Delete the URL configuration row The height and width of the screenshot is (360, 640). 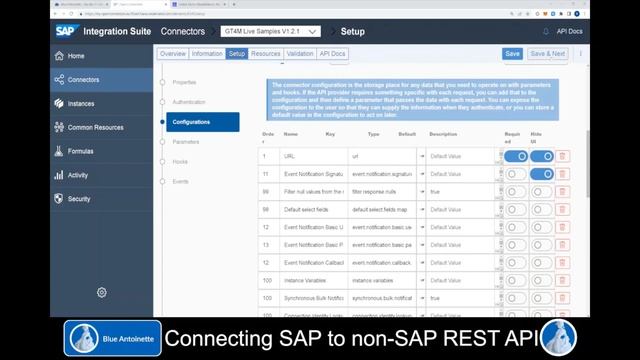coord(562,156)
